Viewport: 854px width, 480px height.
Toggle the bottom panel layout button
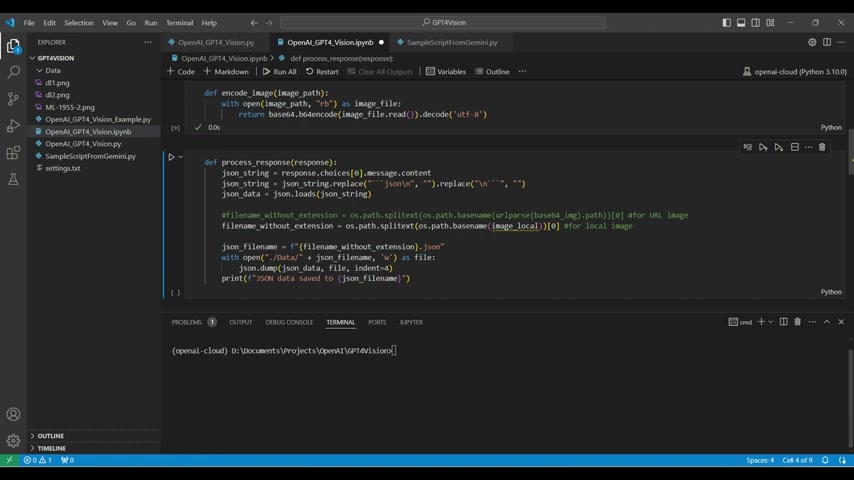741,22
